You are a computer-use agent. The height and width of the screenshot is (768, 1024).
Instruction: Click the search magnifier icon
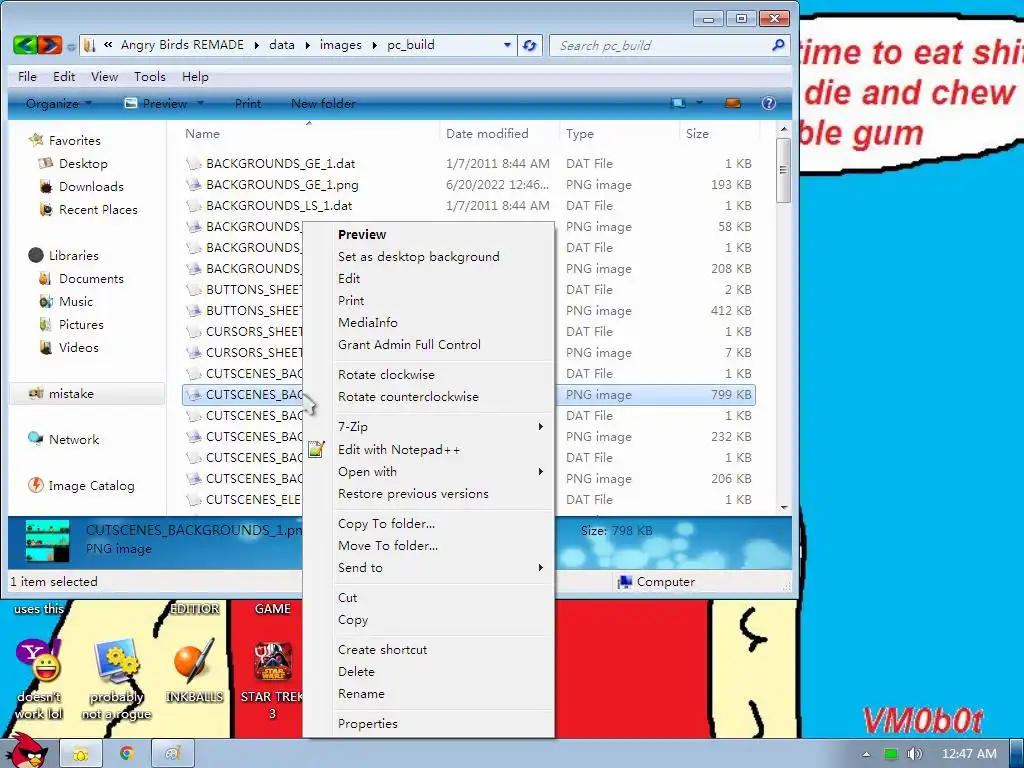778,45
